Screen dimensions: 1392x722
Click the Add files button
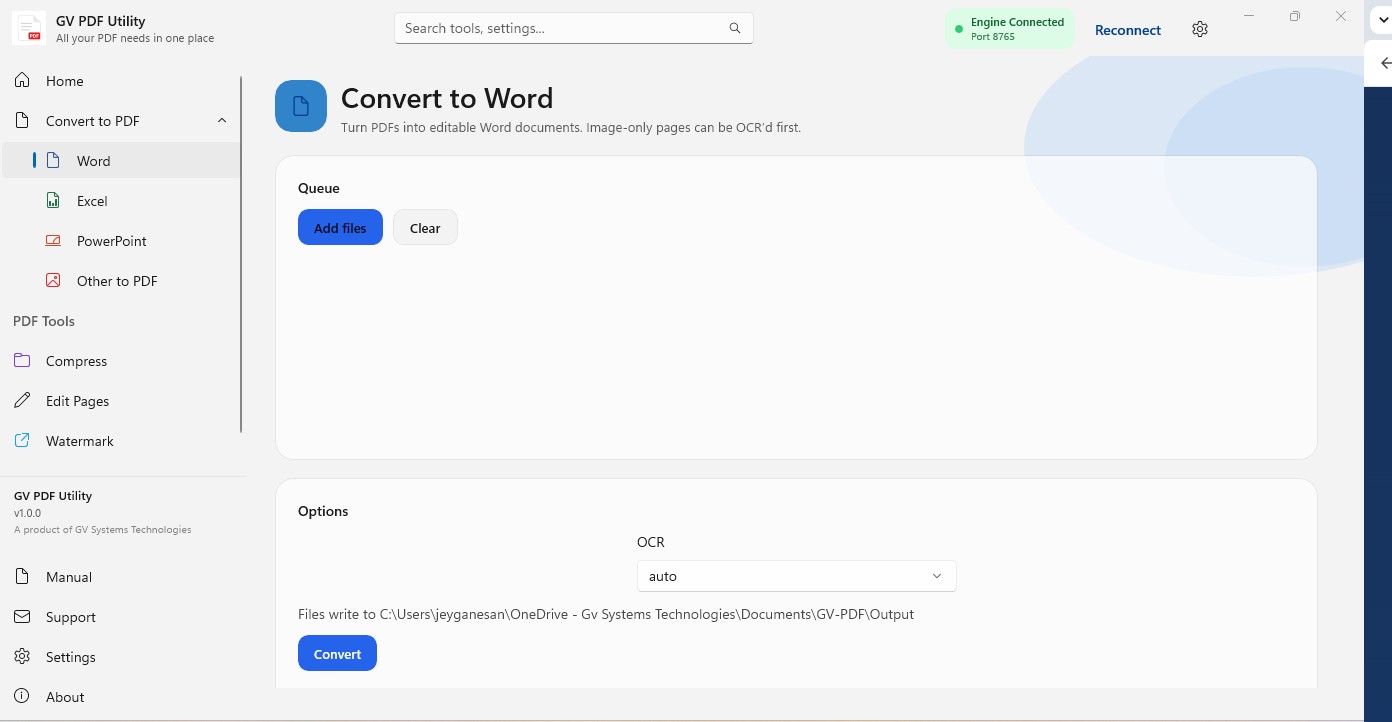tap(340, 228)
